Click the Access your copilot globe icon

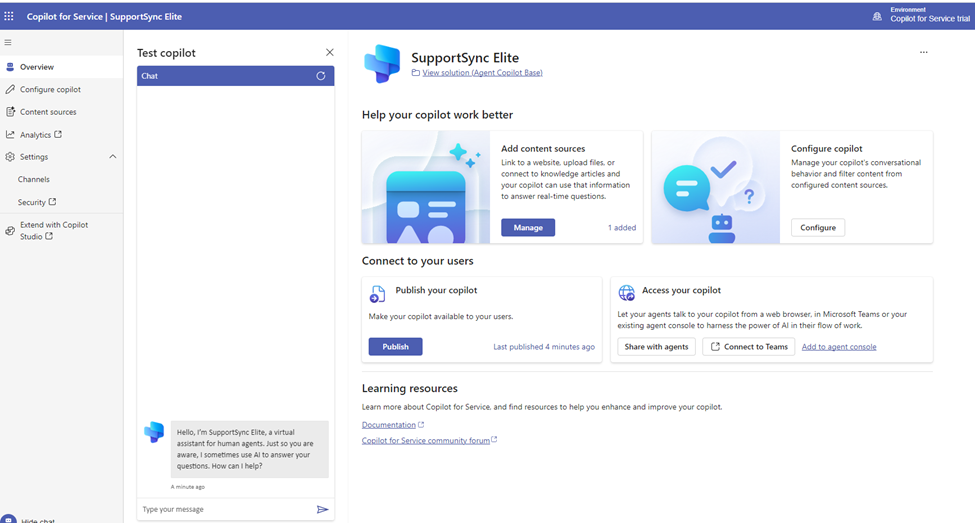click(x=626, y=292)
